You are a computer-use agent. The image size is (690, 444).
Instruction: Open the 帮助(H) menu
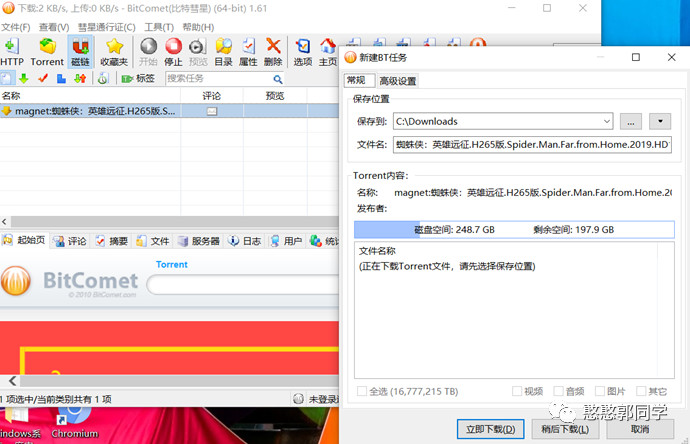tap(198, 27)
